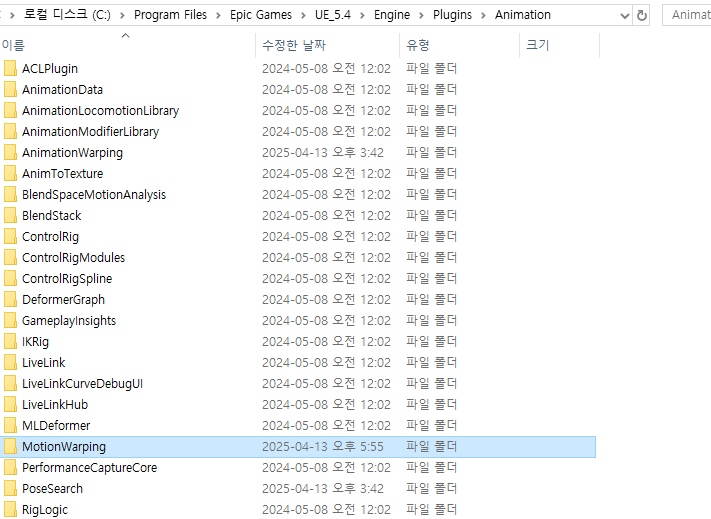This screenshot has height=519, width=711.
Task: Click AnimationWarping's date 2025-04-13 오후 3:42
Action: point(323,152)
